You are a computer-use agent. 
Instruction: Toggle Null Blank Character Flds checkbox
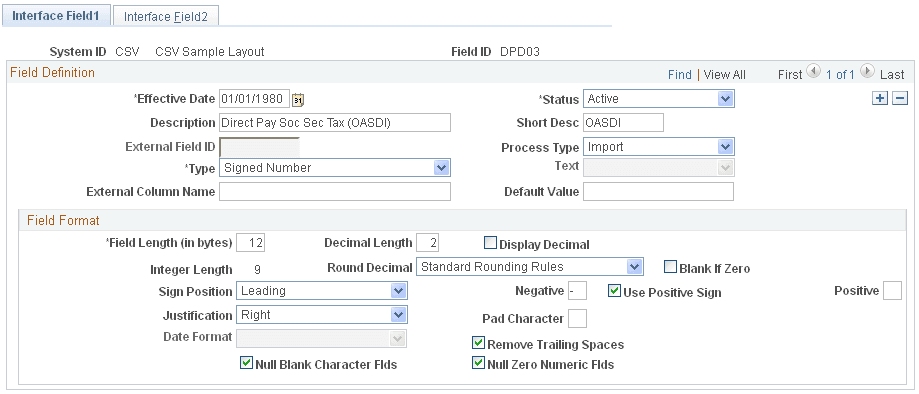coord(246,363)
